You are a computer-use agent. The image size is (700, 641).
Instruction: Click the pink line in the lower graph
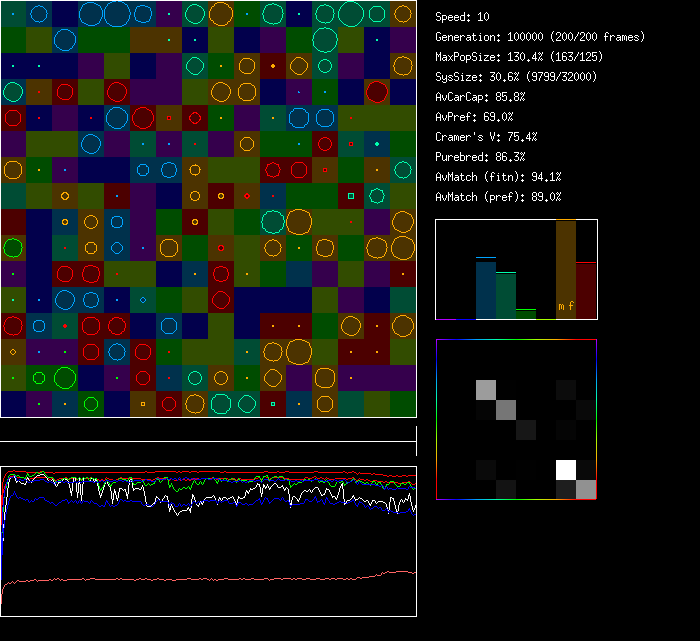click(200, 579)
